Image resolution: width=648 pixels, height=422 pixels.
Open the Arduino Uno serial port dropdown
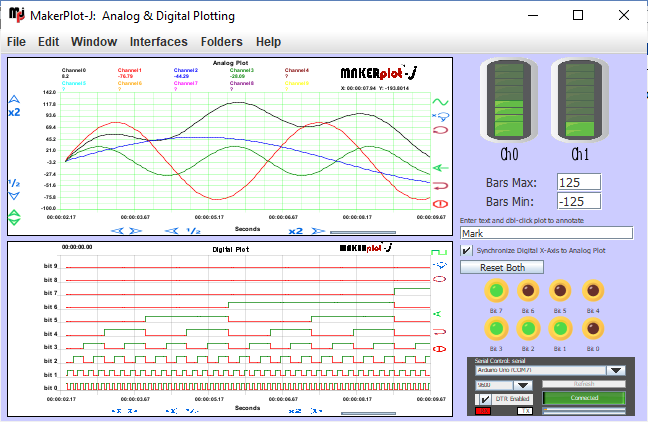coord(616,370)
